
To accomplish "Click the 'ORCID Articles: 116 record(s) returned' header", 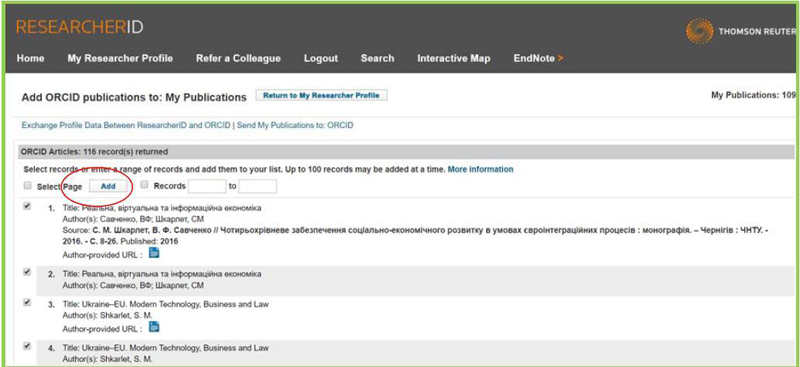I will [94, 152].
